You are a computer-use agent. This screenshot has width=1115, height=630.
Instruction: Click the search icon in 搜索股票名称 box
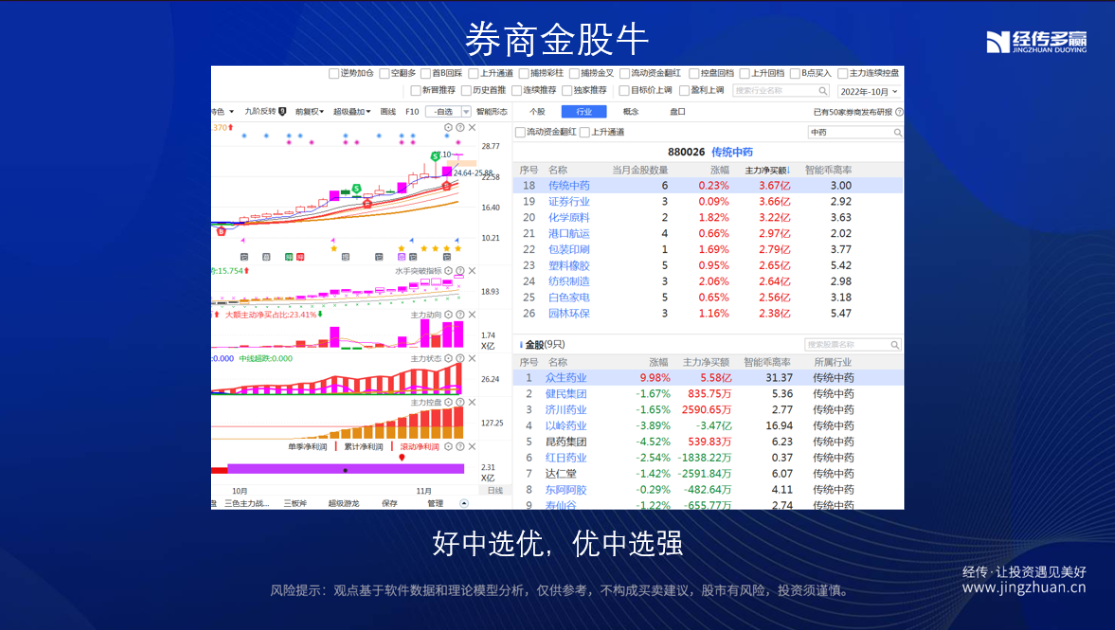[895, 345]
